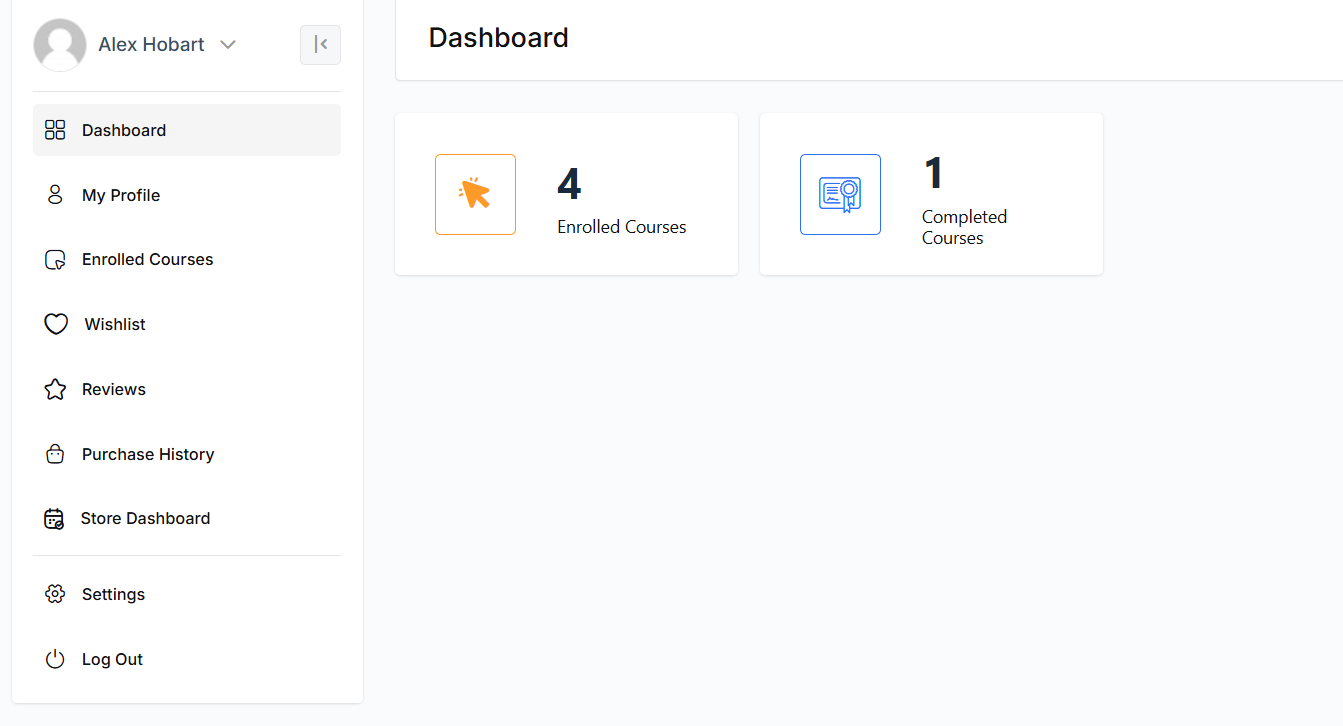This screenshot has height=726, width=1343.
Task: Click the Log Out power icon
Action: pyautogui.click(x=54, y=658)
